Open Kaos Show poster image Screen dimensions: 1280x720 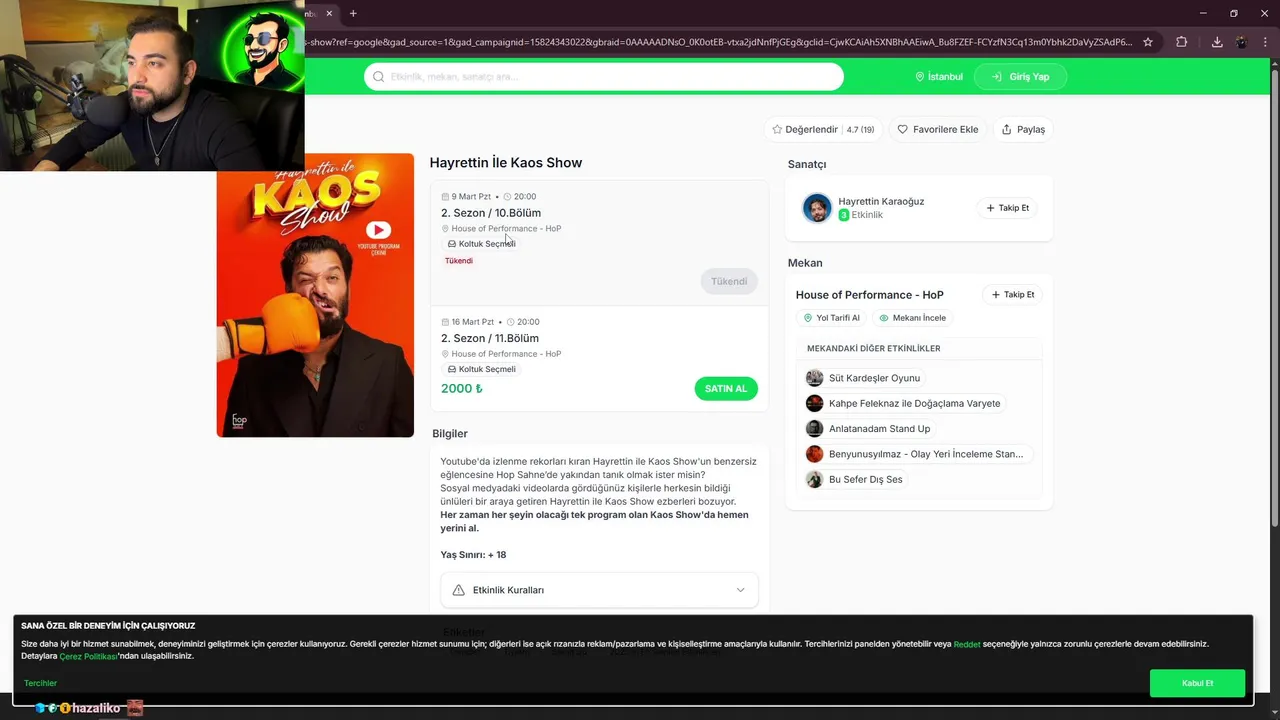315,295
